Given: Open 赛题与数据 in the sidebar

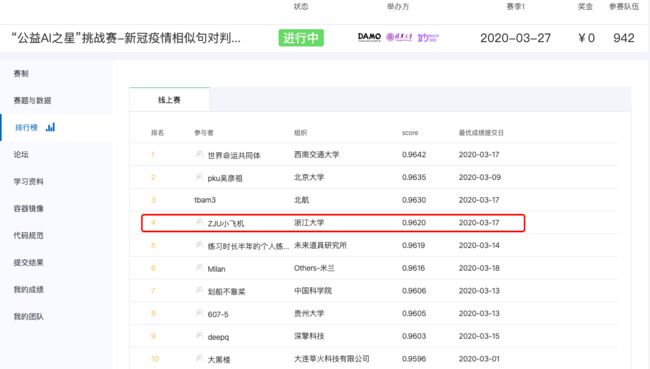Looking at the screenshot, I should tap(32, 100).
